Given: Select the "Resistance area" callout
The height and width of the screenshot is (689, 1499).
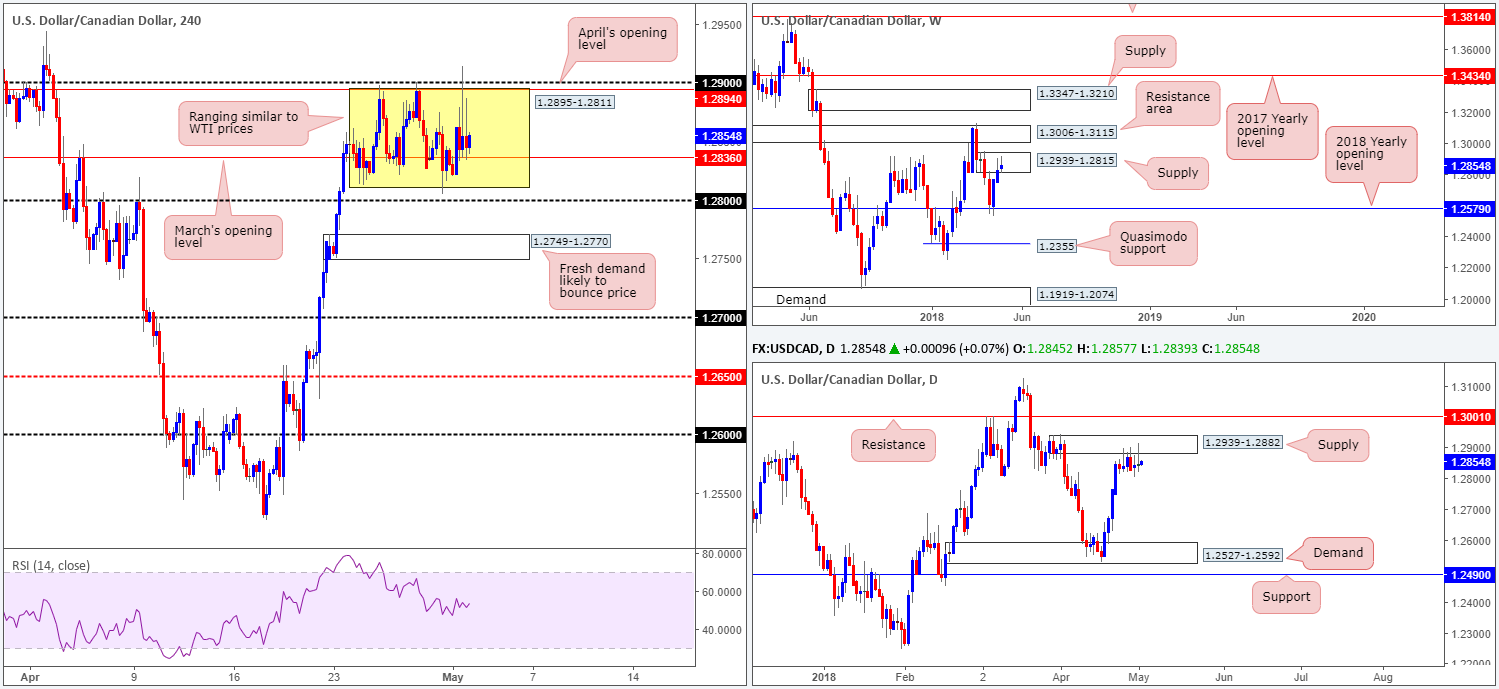Looking at the screenshot, I should click(1177, 104).
